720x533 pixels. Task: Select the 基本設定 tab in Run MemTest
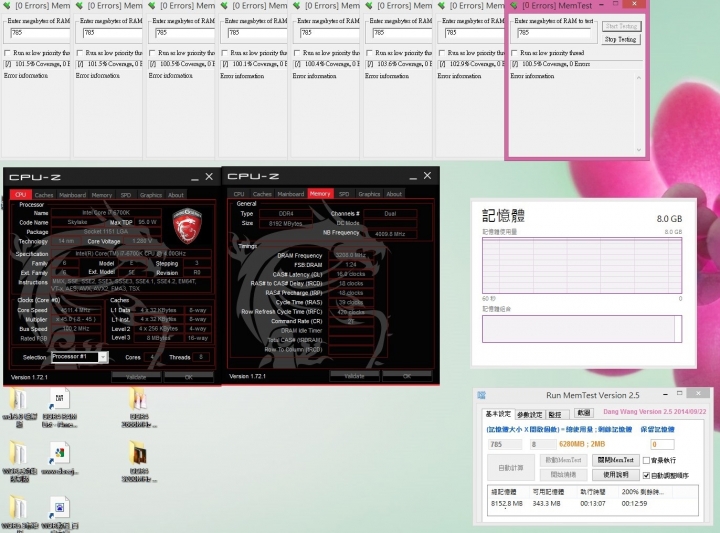[498, 414]
